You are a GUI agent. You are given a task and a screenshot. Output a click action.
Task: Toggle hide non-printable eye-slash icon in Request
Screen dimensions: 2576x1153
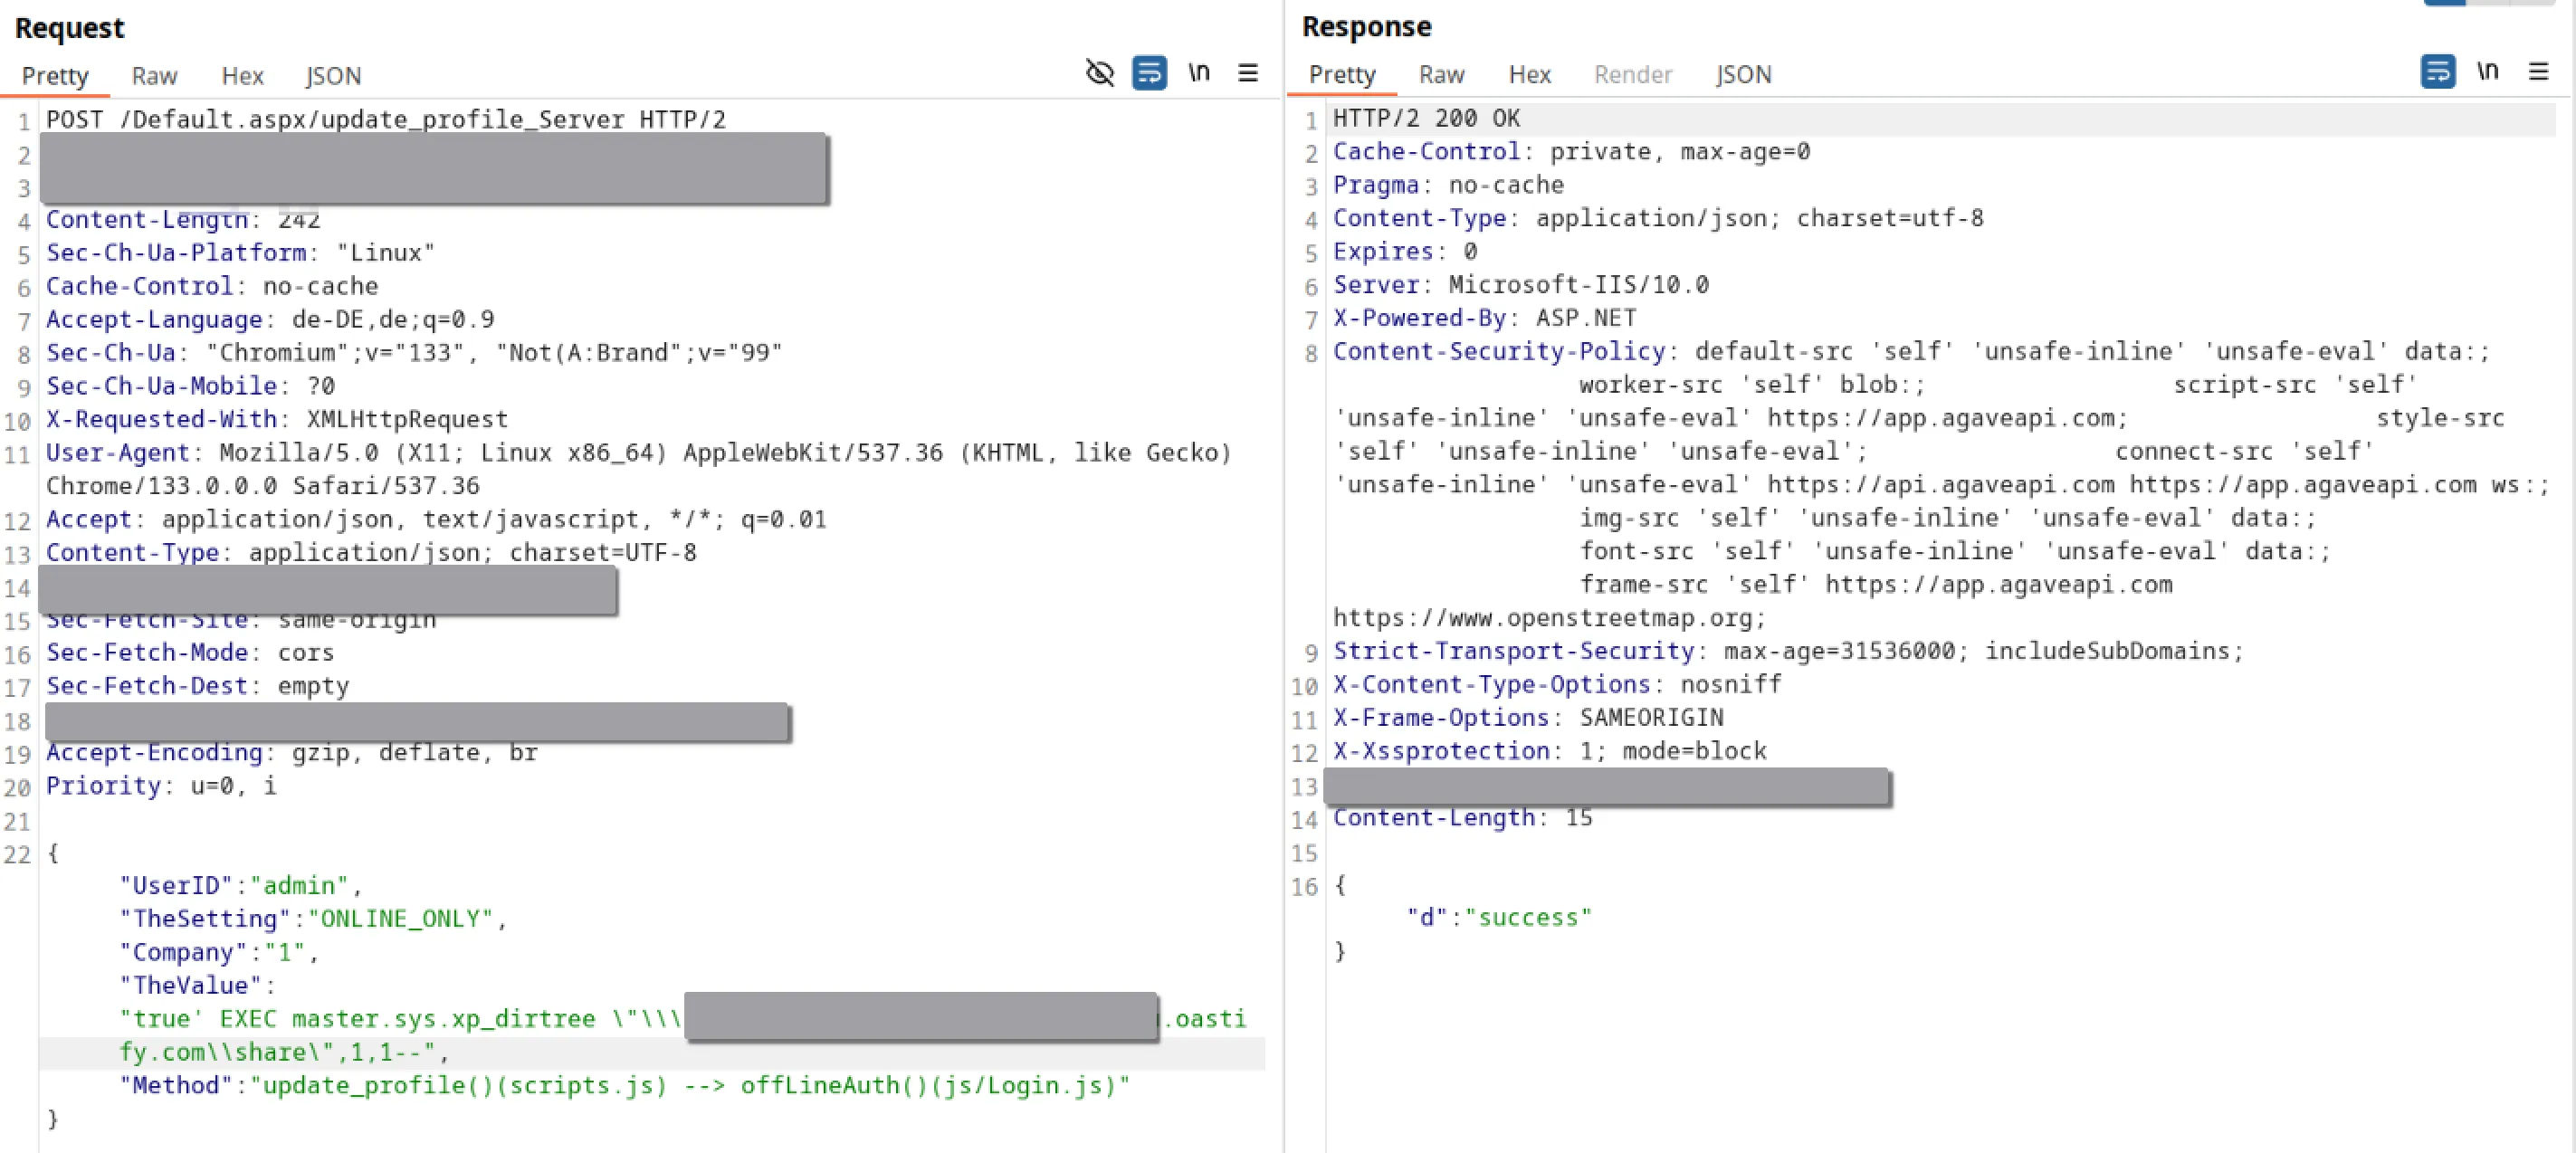(1100, 72)
